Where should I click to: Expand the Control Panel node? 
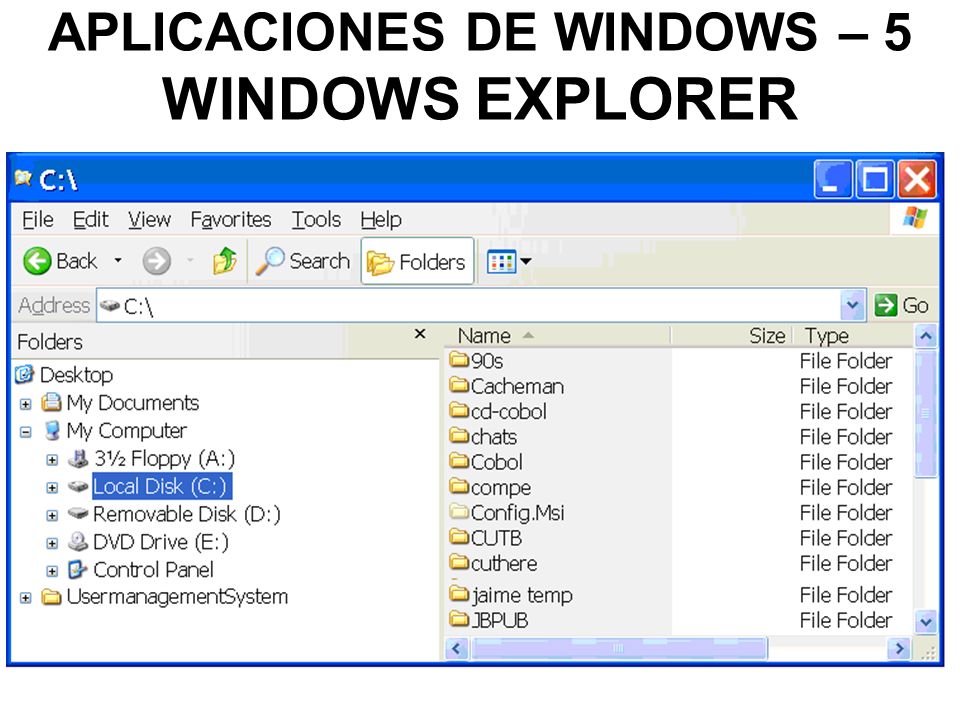pyautogui.click(x=52, y=571)
